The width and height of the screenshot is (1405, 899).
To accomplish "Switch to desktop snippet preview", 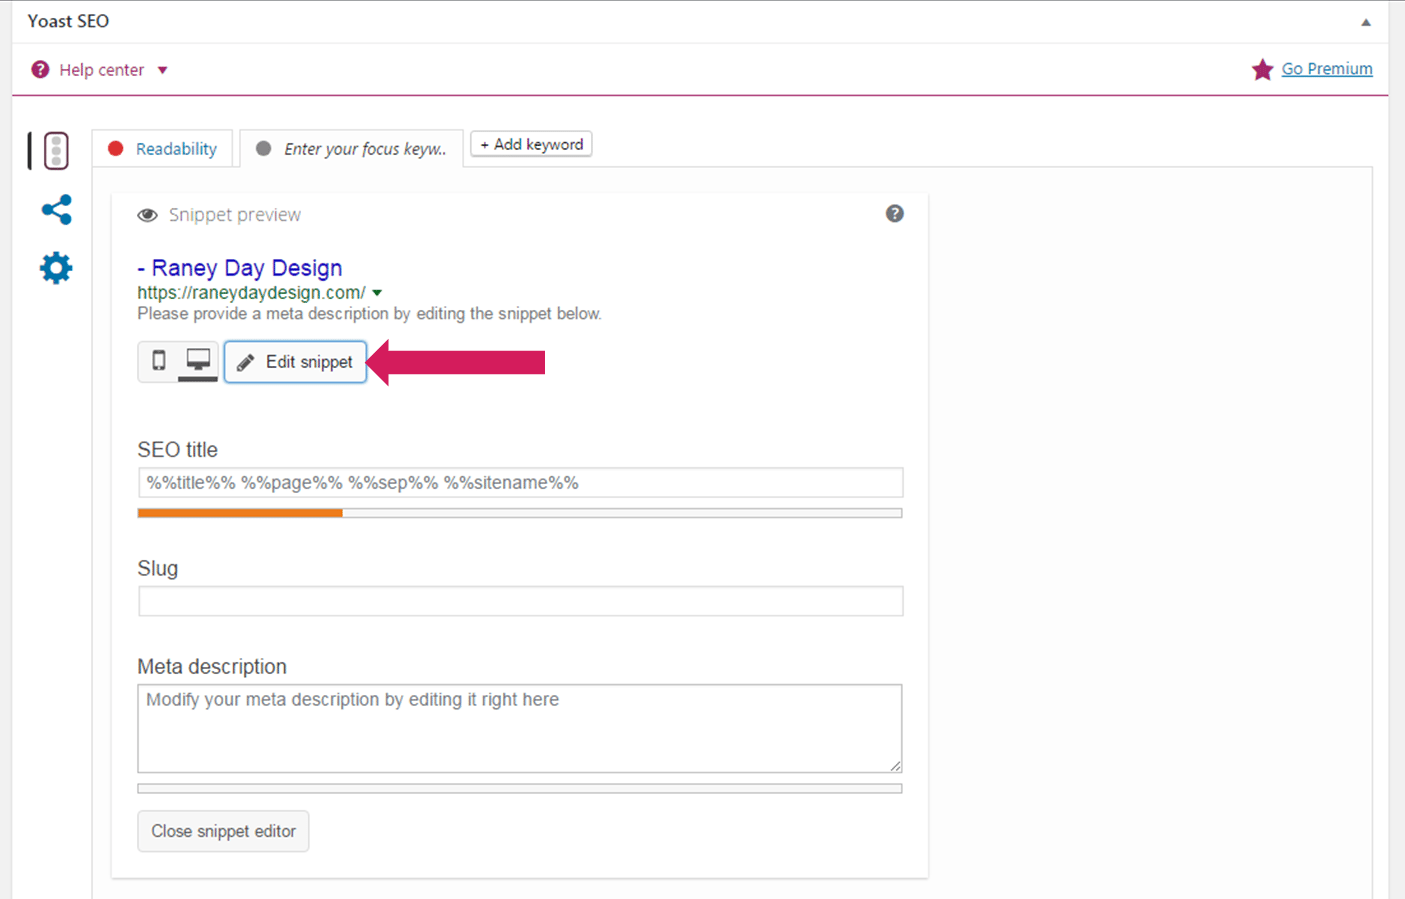I will [198, 361].
